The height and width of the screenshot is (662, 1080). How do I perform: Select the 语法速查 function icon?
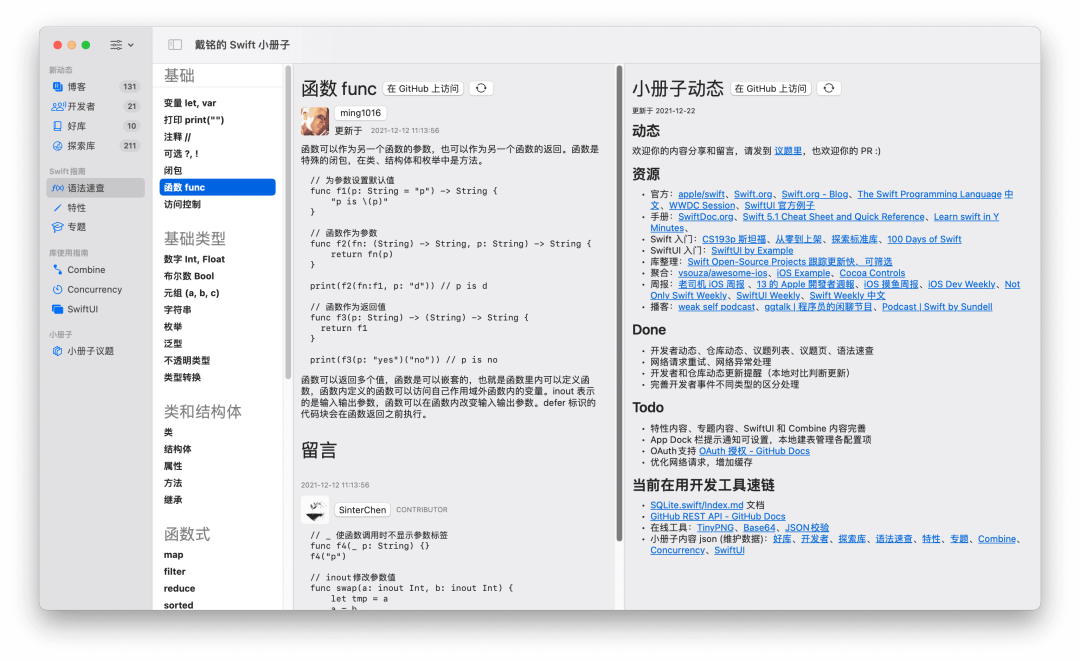pyautogui.click(x=60, y=186)
